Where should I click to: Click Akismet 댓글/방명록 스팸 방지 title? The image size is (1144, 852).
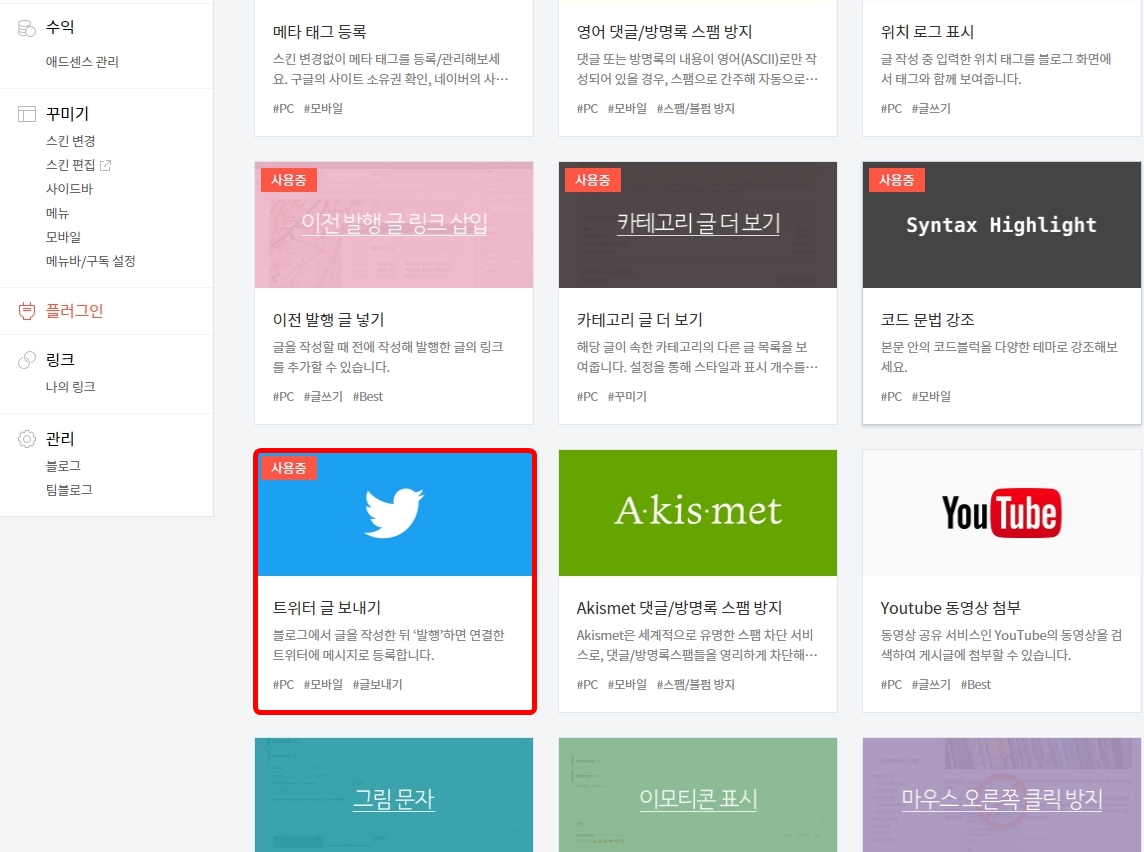679,608
